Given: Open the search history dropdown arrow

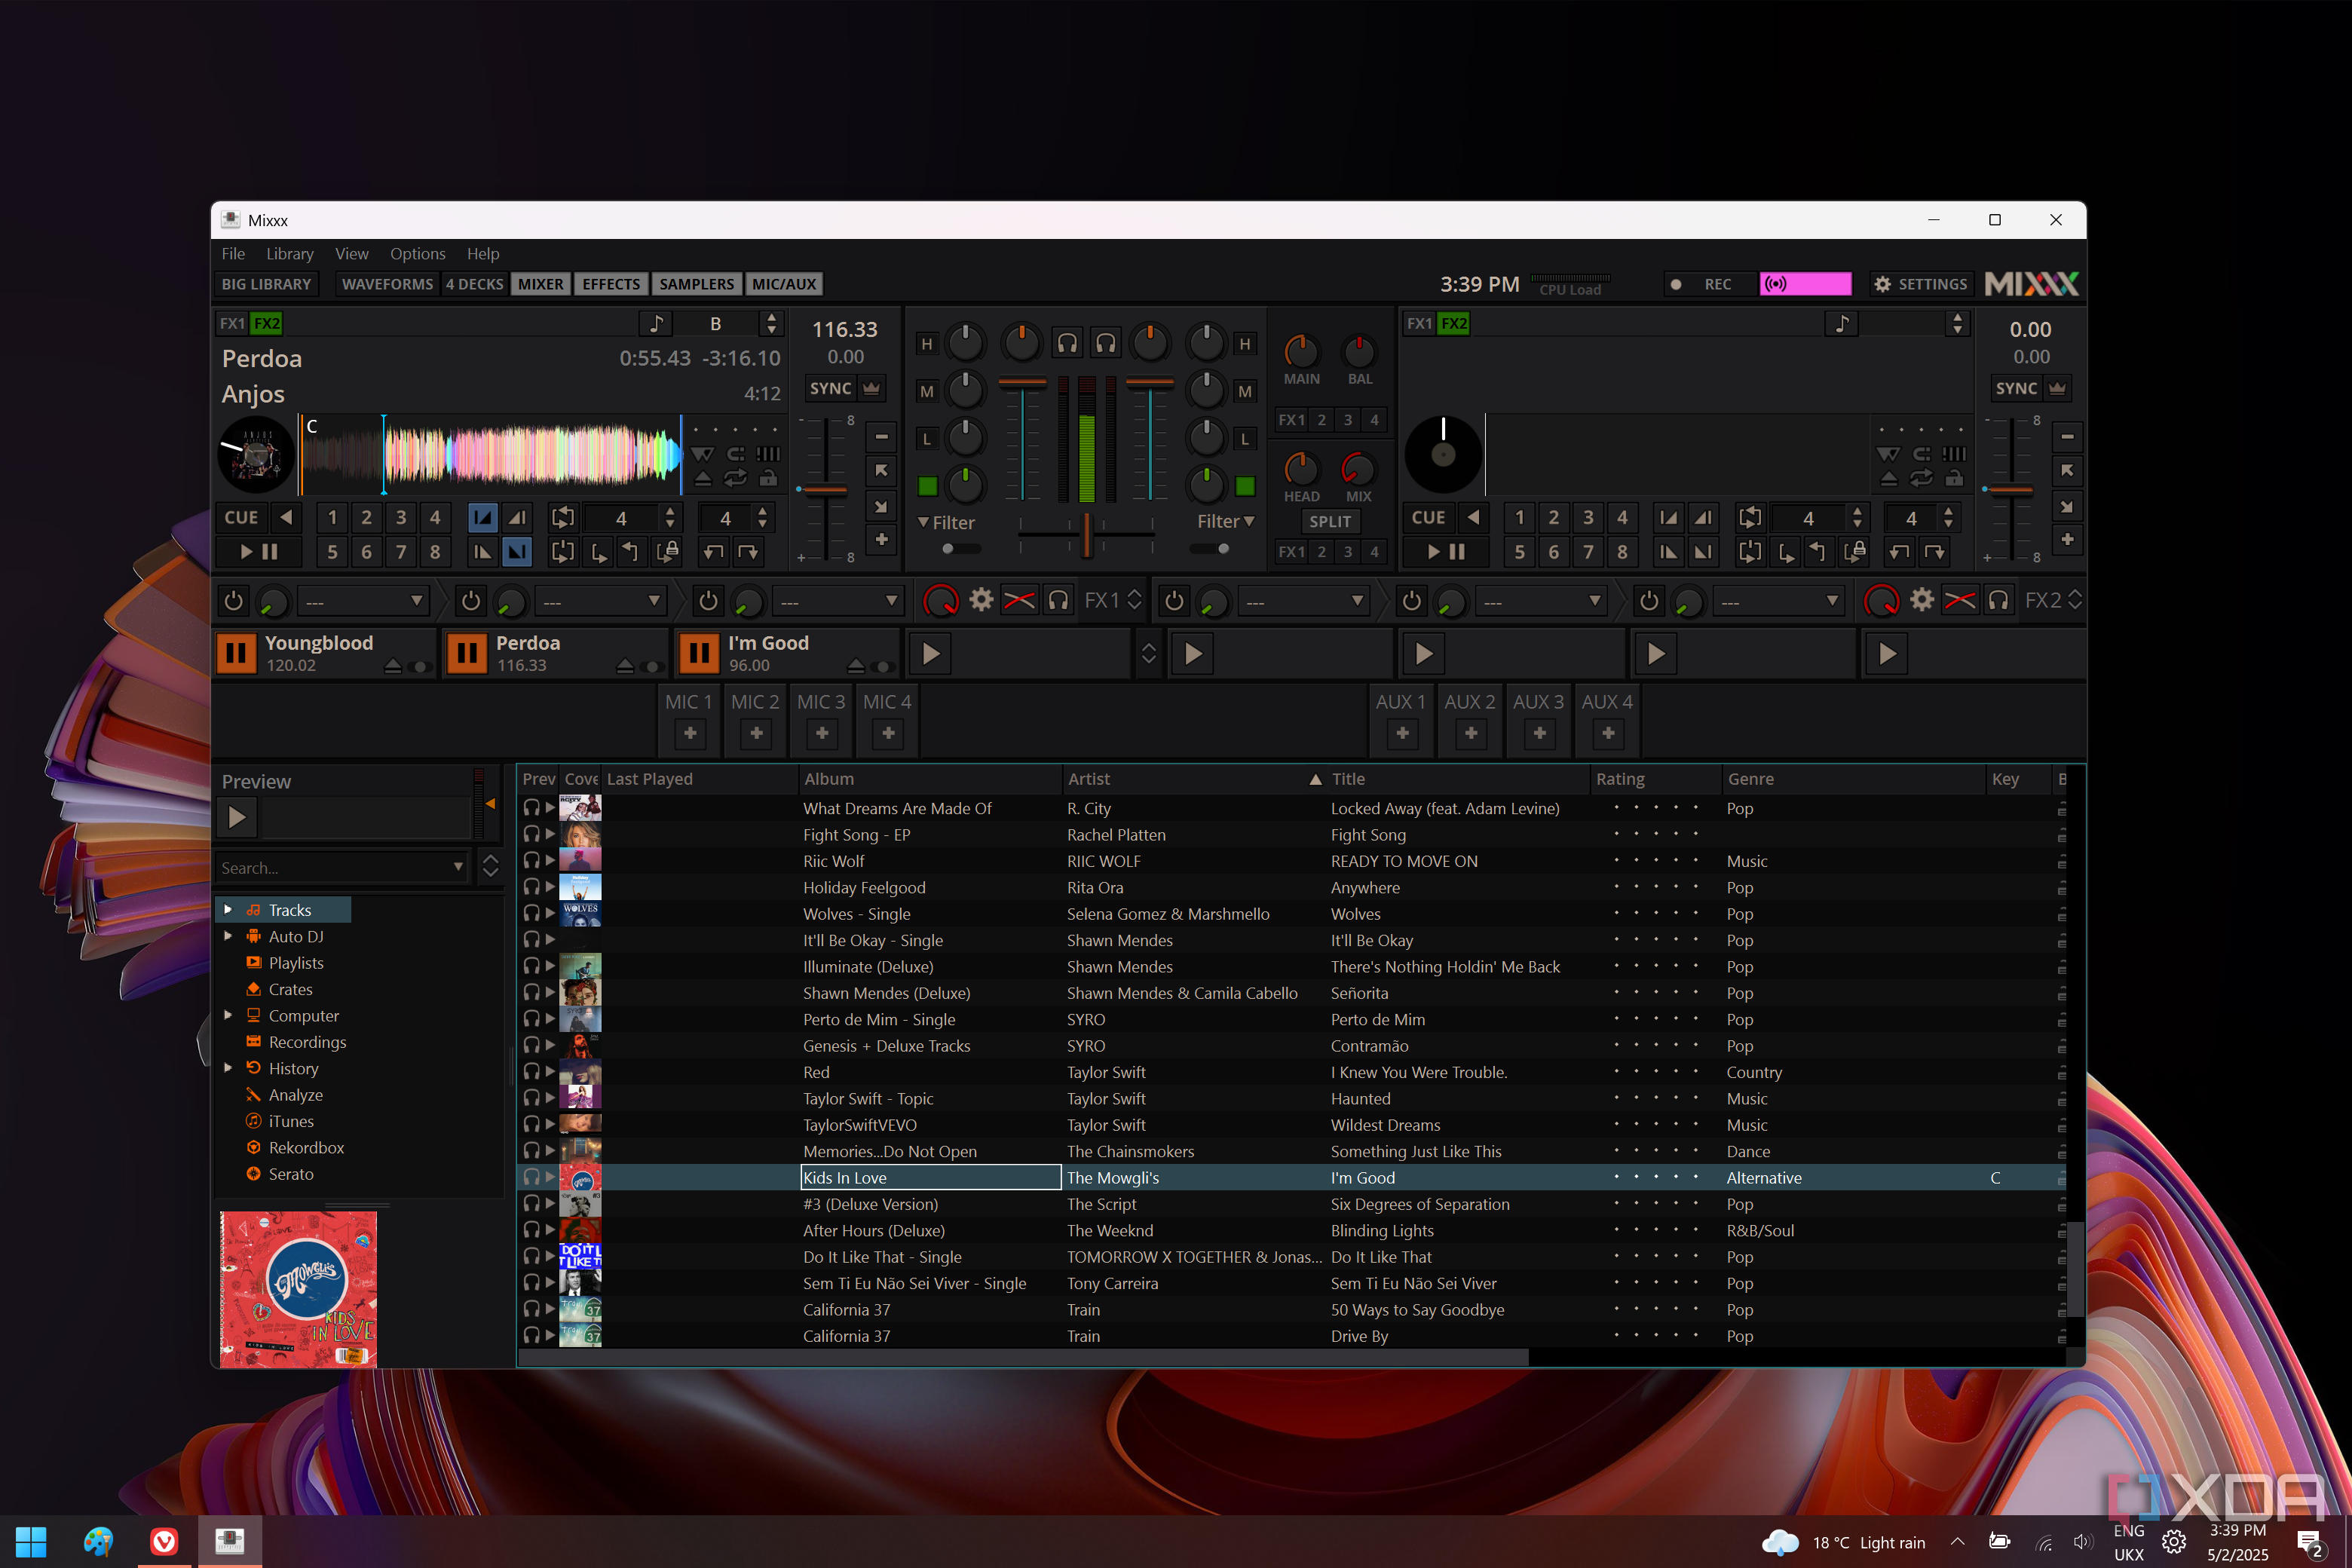Looking at the screenshot, I should click(x=458, y=867).
